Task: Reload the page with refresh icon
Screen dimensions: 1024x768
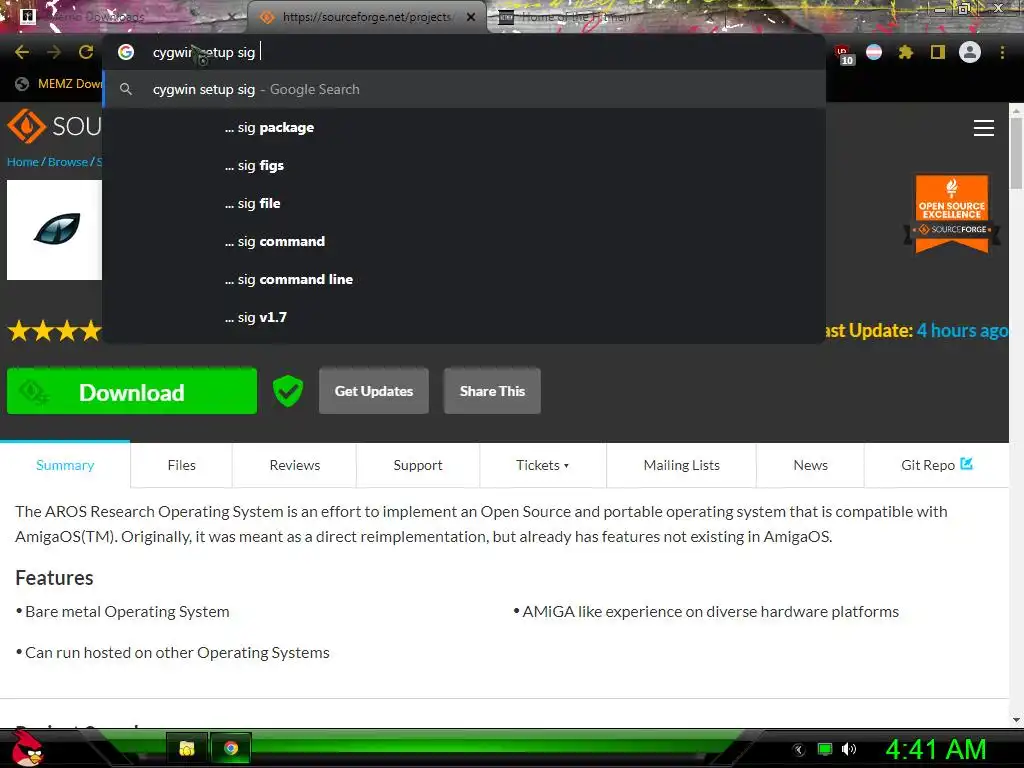Action: coord(86,52)
